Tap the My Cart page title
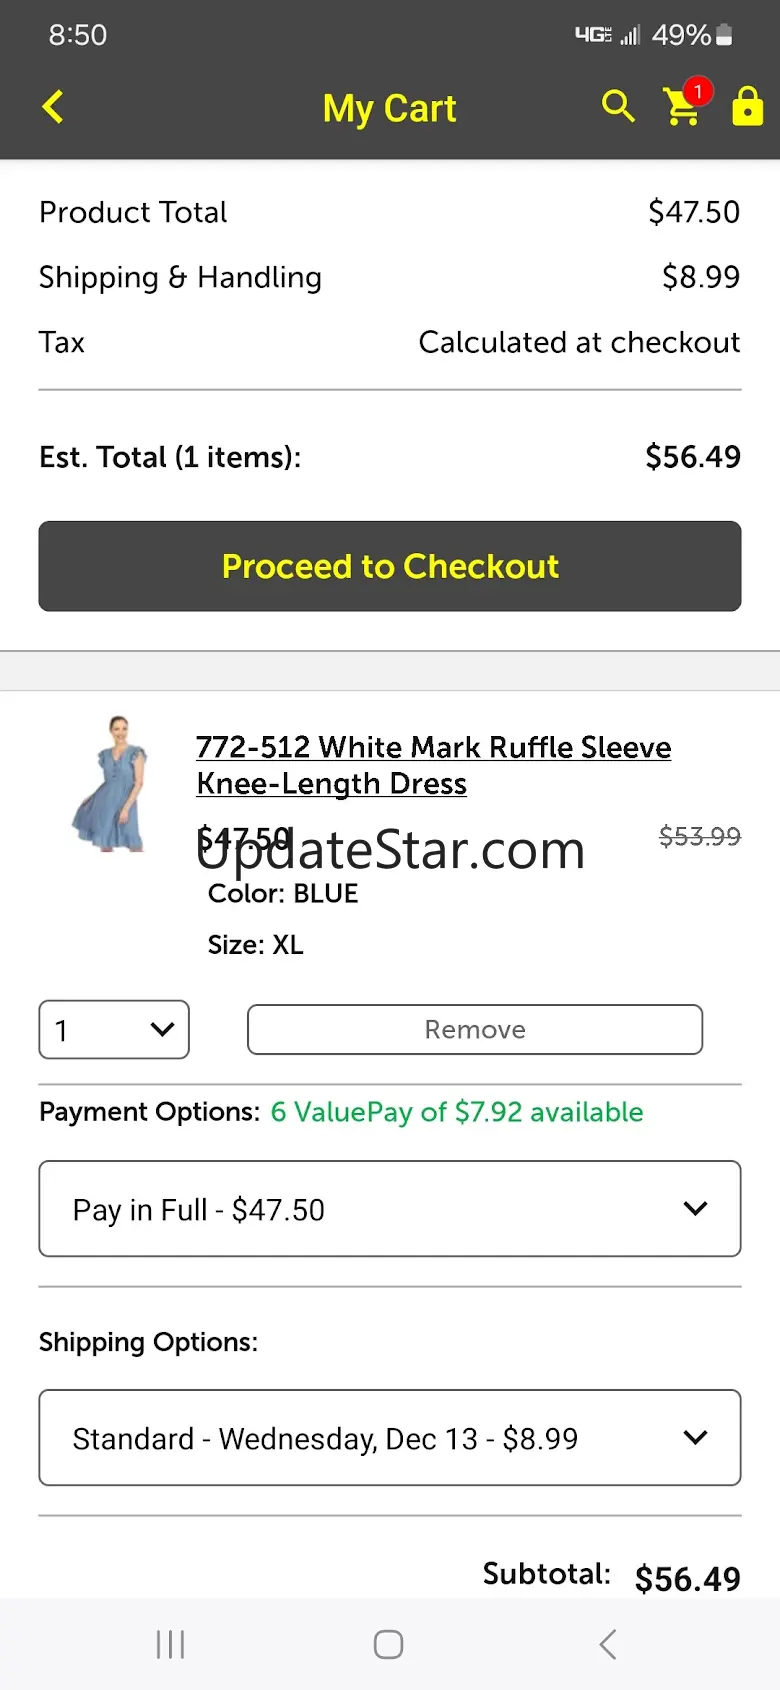The width and height of the screenshot is (780, 1690). coord(389,108)
